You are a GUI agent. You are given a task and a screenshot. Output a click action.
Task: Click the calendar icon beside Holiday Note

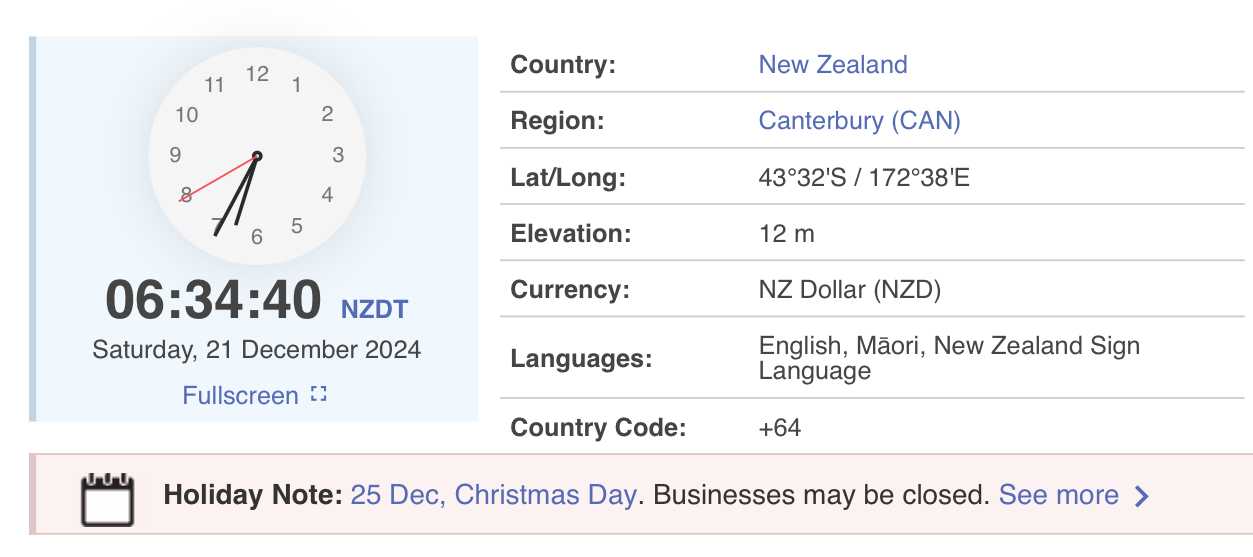(107, 499)
